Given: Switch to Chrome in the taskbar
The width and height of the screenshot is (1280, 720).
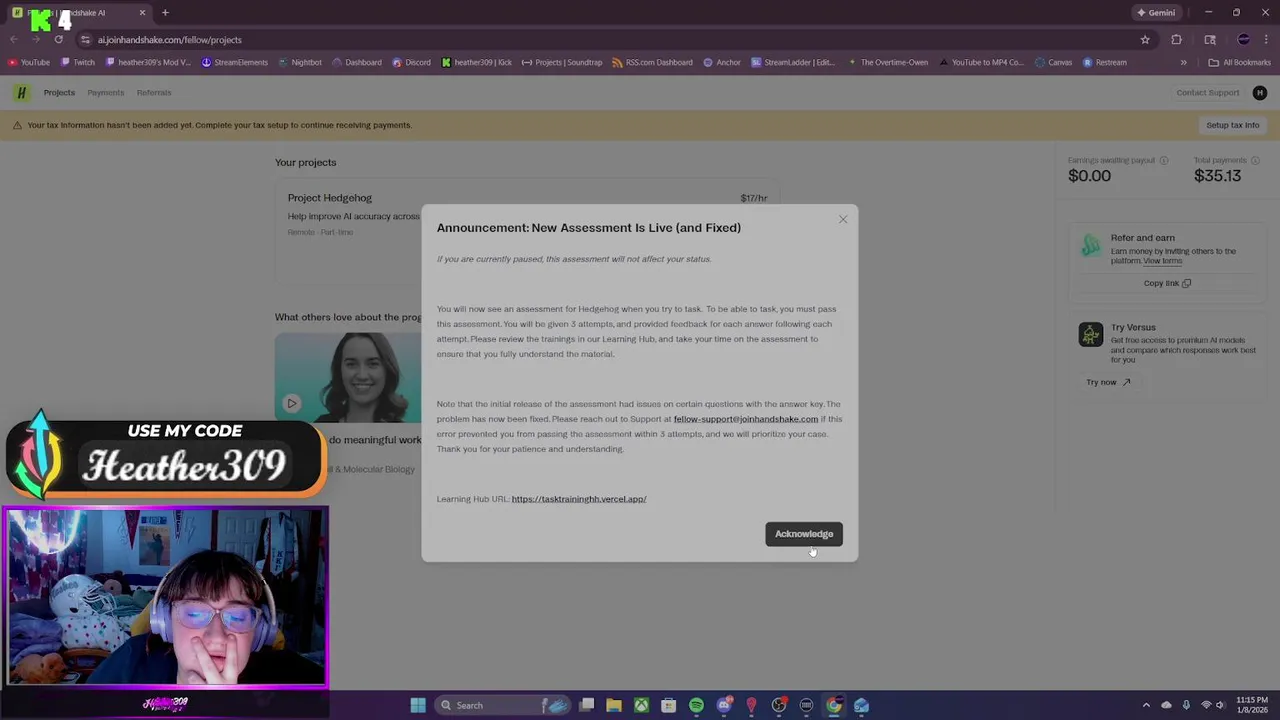Looking at the screenshot, I should (834, 705).
